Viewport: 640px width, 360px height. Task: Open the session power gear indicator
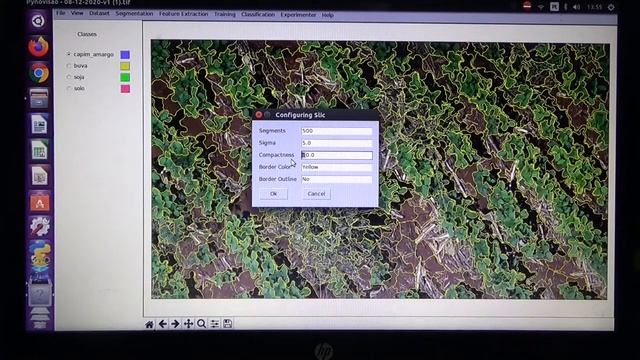click(x=611, y=7)
